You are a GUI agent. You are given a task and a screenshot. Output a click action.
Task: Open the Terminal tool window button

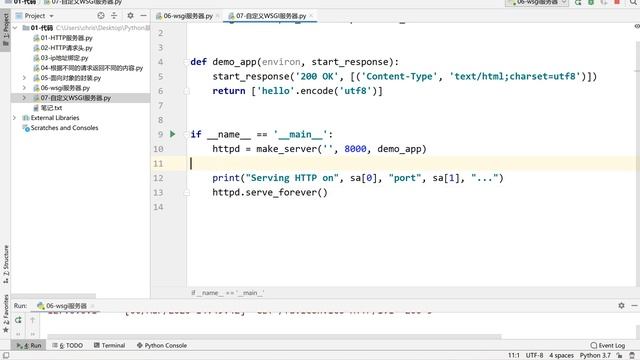pyautogui.click(x=109, y=345)
